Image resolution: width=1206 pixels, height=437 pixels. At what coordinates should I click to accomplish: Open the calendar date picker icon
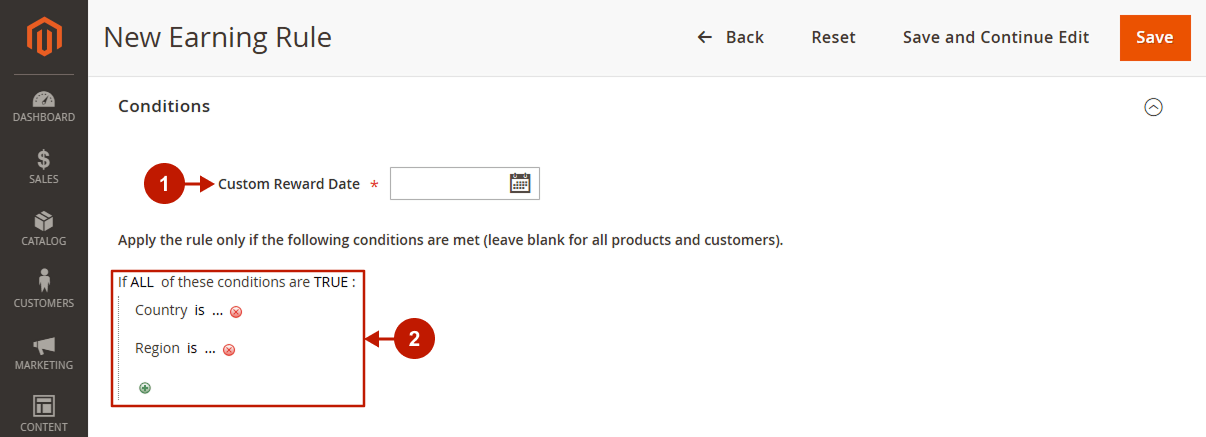click(x=520, y=183)
